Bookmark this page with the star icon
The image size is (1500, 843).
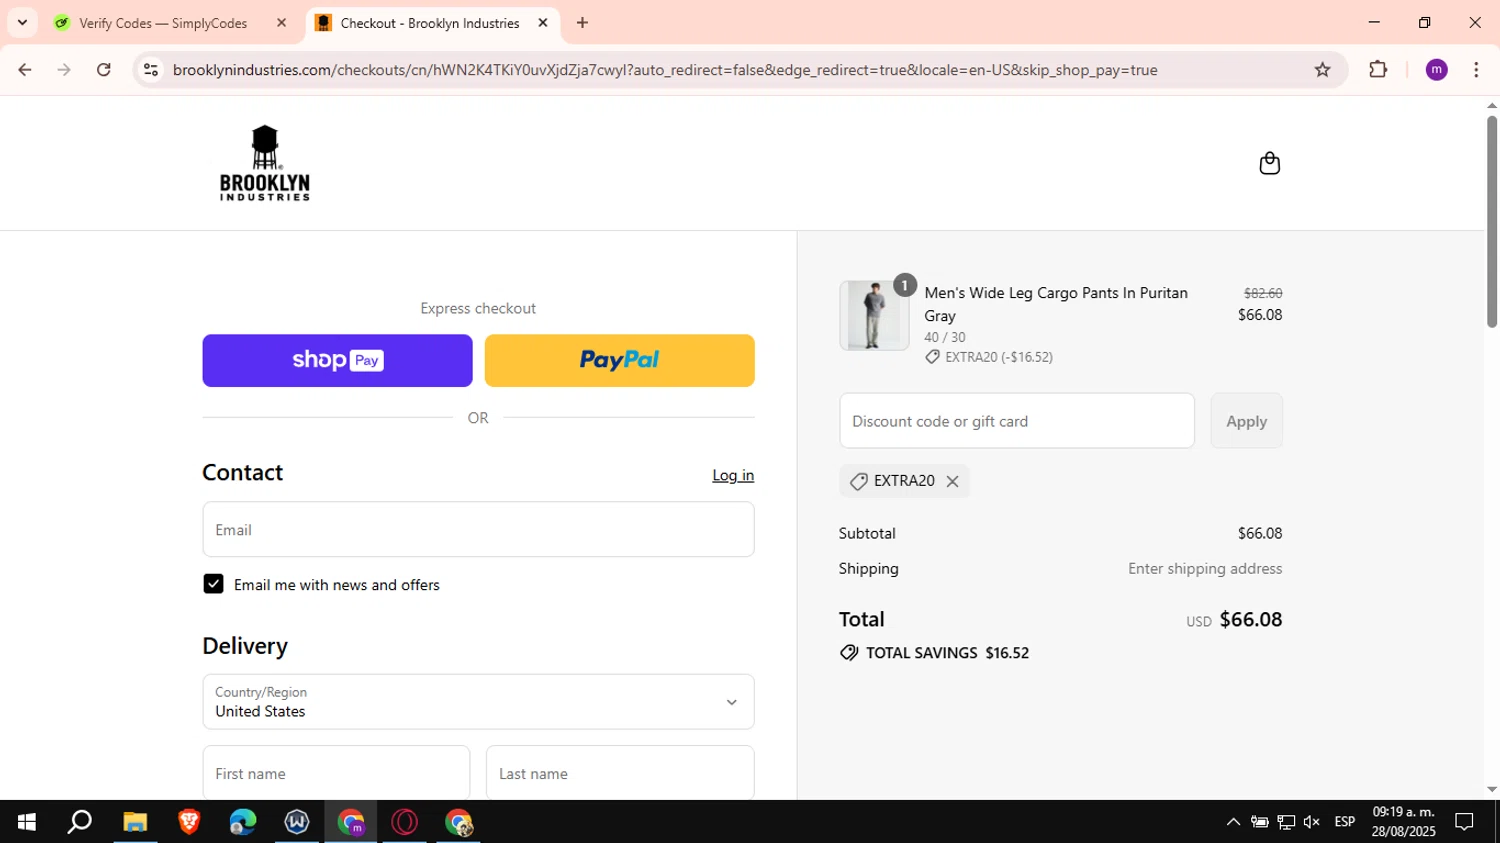click(x=1322, y=70)
